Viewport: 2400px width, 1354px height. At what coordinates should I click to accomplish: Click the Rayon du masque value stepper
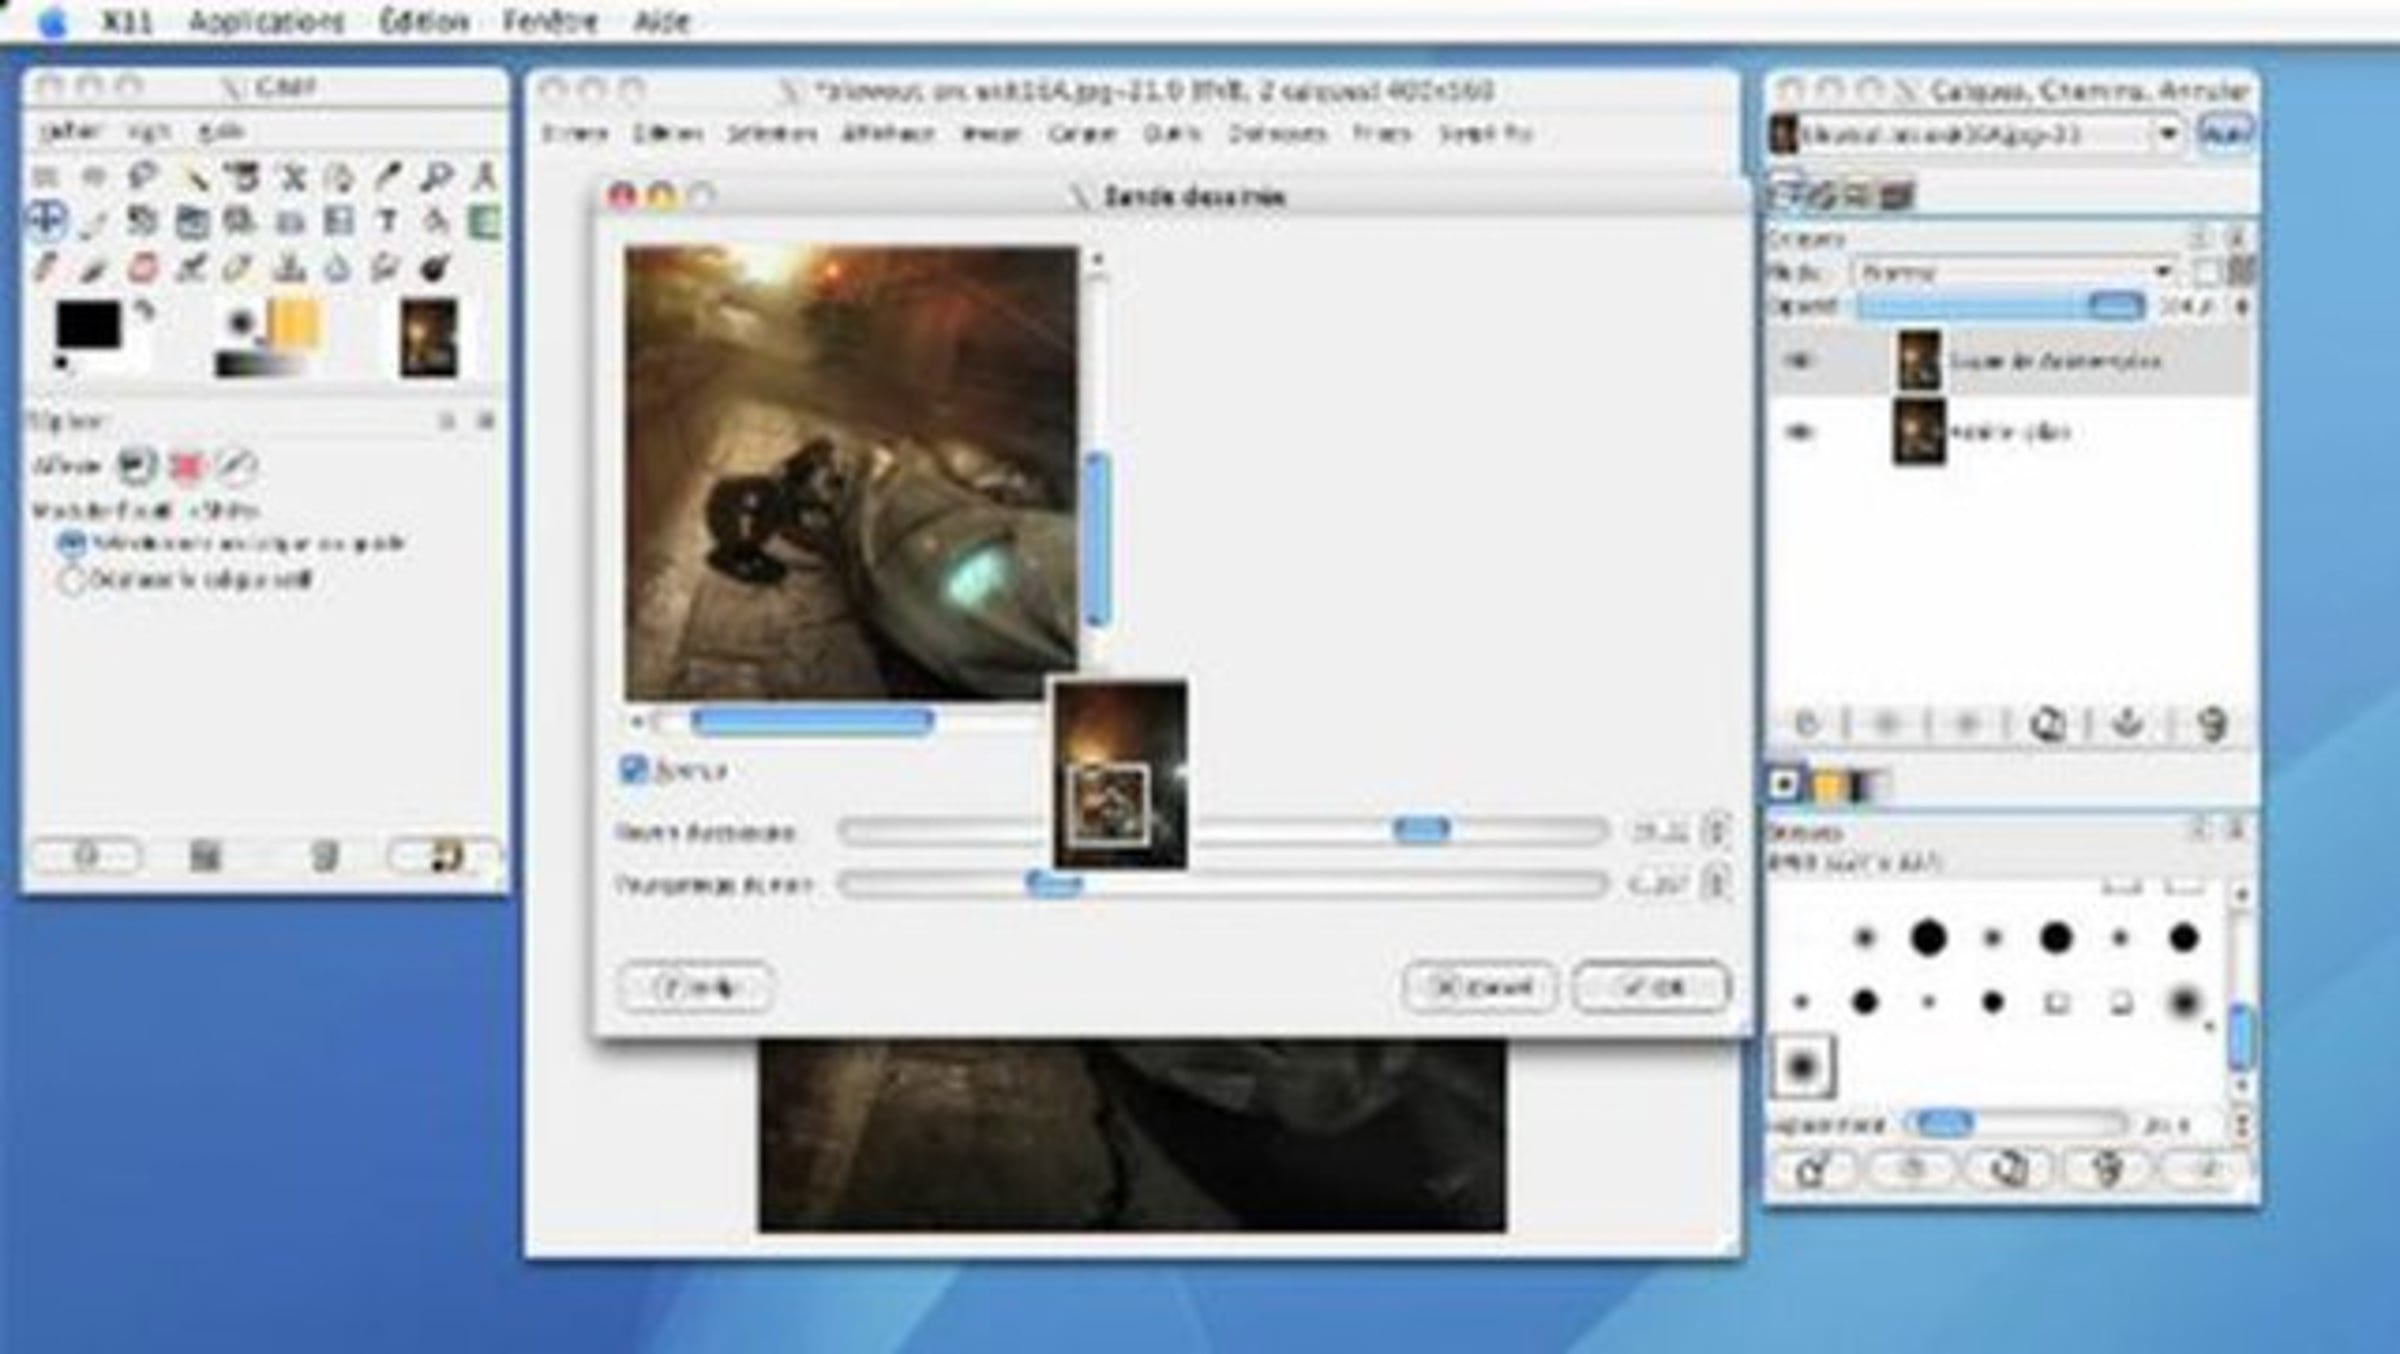[x=1716, y=830]
